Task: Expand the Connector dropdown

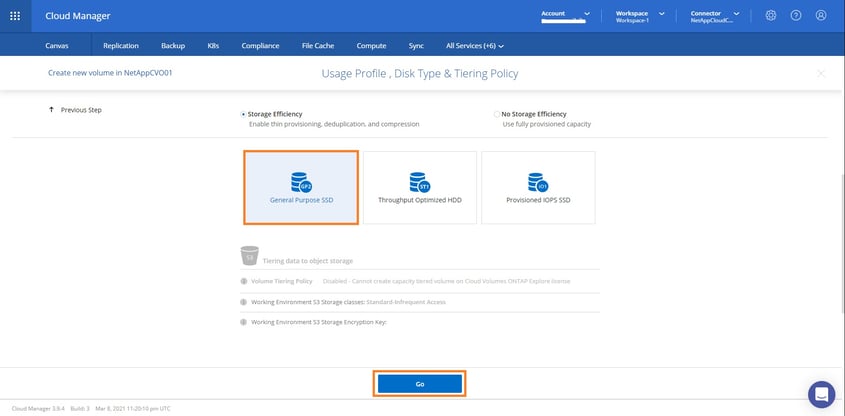Action: tap(737, 14)
